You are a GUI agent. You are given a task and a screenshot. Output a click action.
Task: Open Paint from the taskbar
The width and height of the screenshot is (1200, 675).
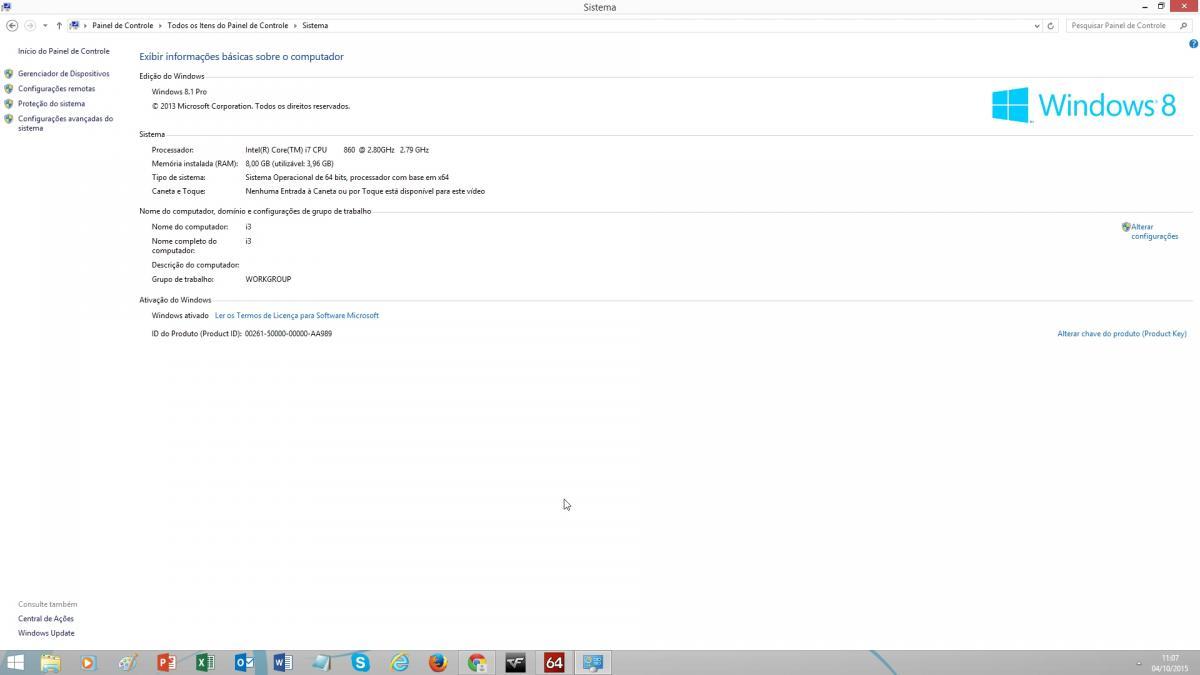pyautogui.click(x=127, y=662)
